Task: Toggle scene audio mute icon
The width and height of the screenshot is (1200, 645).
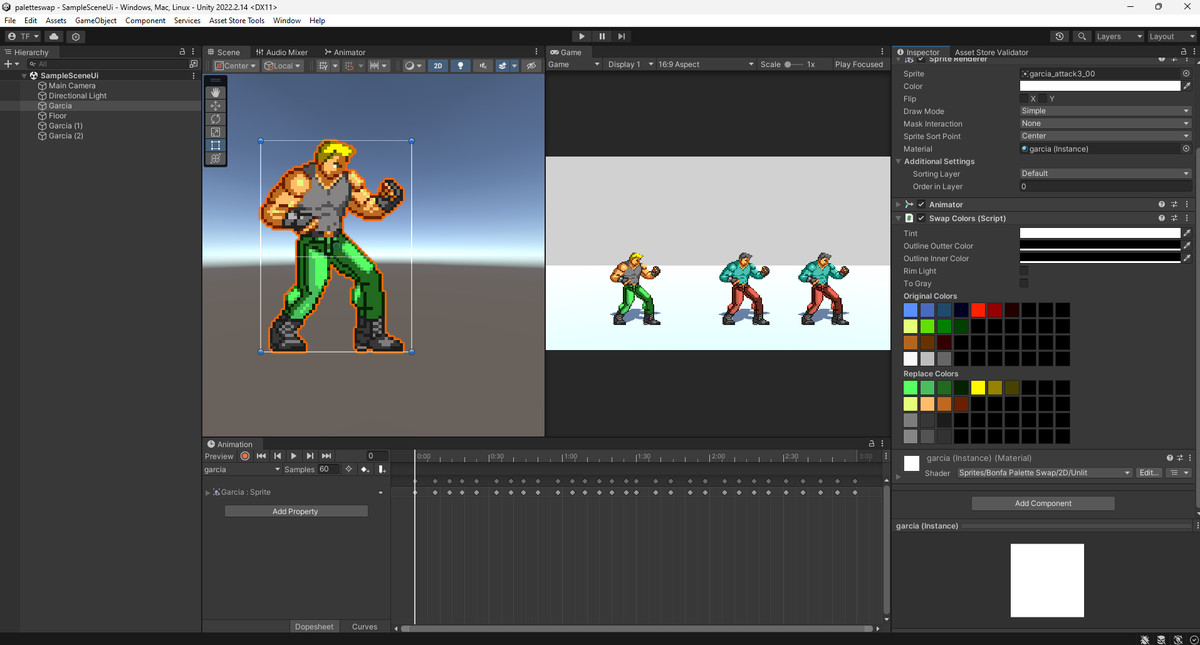Action: (x=483, y=66)
